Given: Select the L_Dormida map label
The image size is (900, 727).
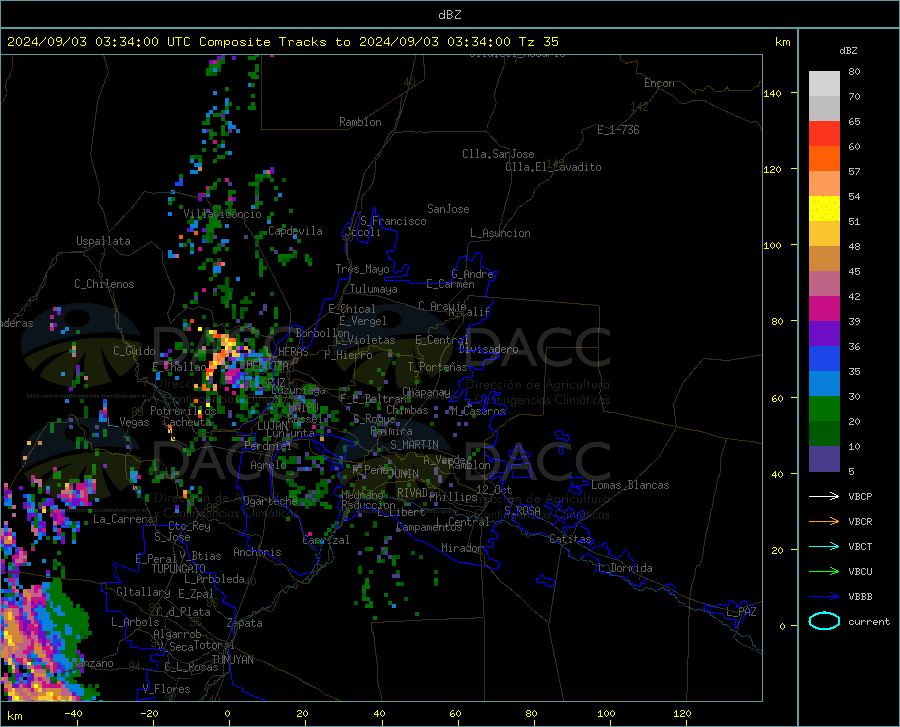Looking at the screenshot, I should (x=624, y=568).
